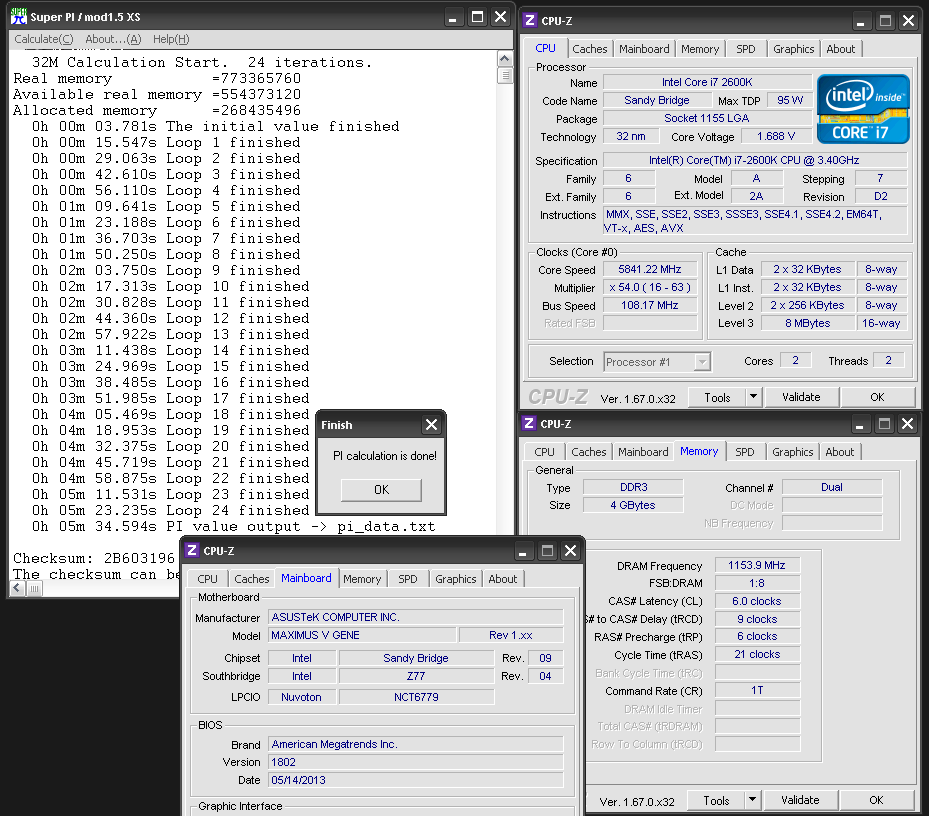Minimize the Super PI window

tap(453, 17)
